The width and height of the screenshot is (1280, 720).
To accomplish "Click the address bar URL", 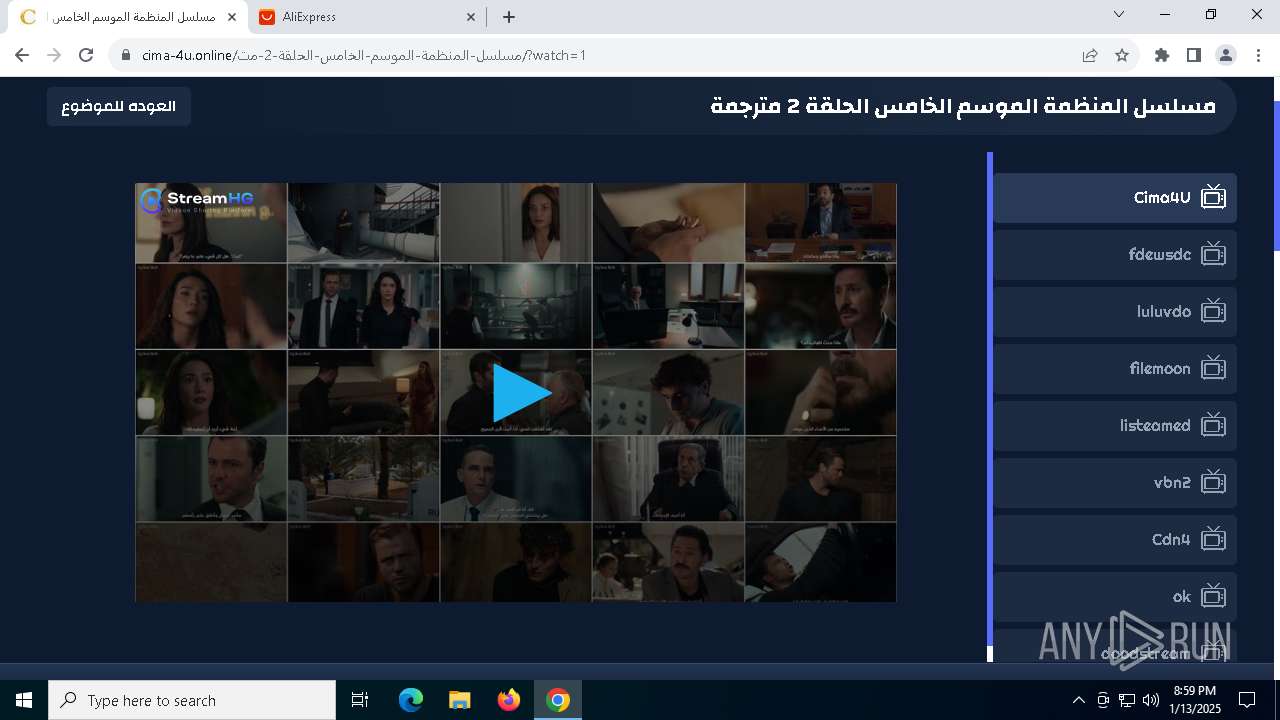I will tap(364, 55).
